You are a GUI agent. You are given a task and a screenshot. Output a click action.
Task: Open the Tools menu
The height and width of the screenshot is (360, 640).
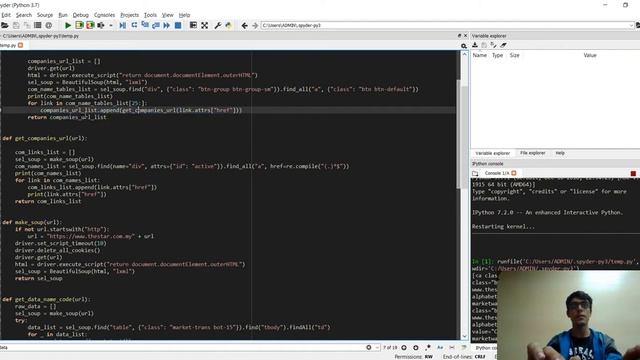[x=150, y=15]
